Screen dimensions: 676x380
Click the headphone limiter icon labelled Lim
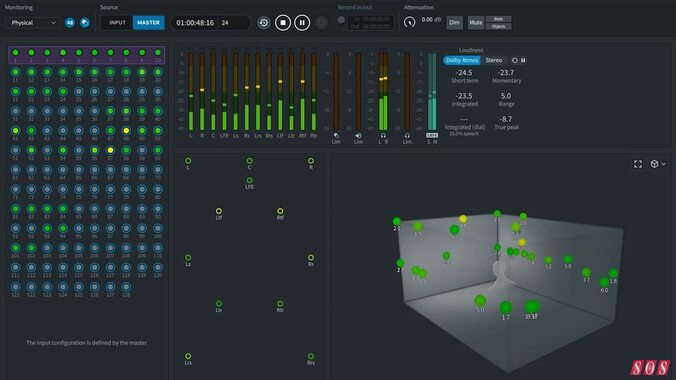pyautogui.click(x=407, y=135)
